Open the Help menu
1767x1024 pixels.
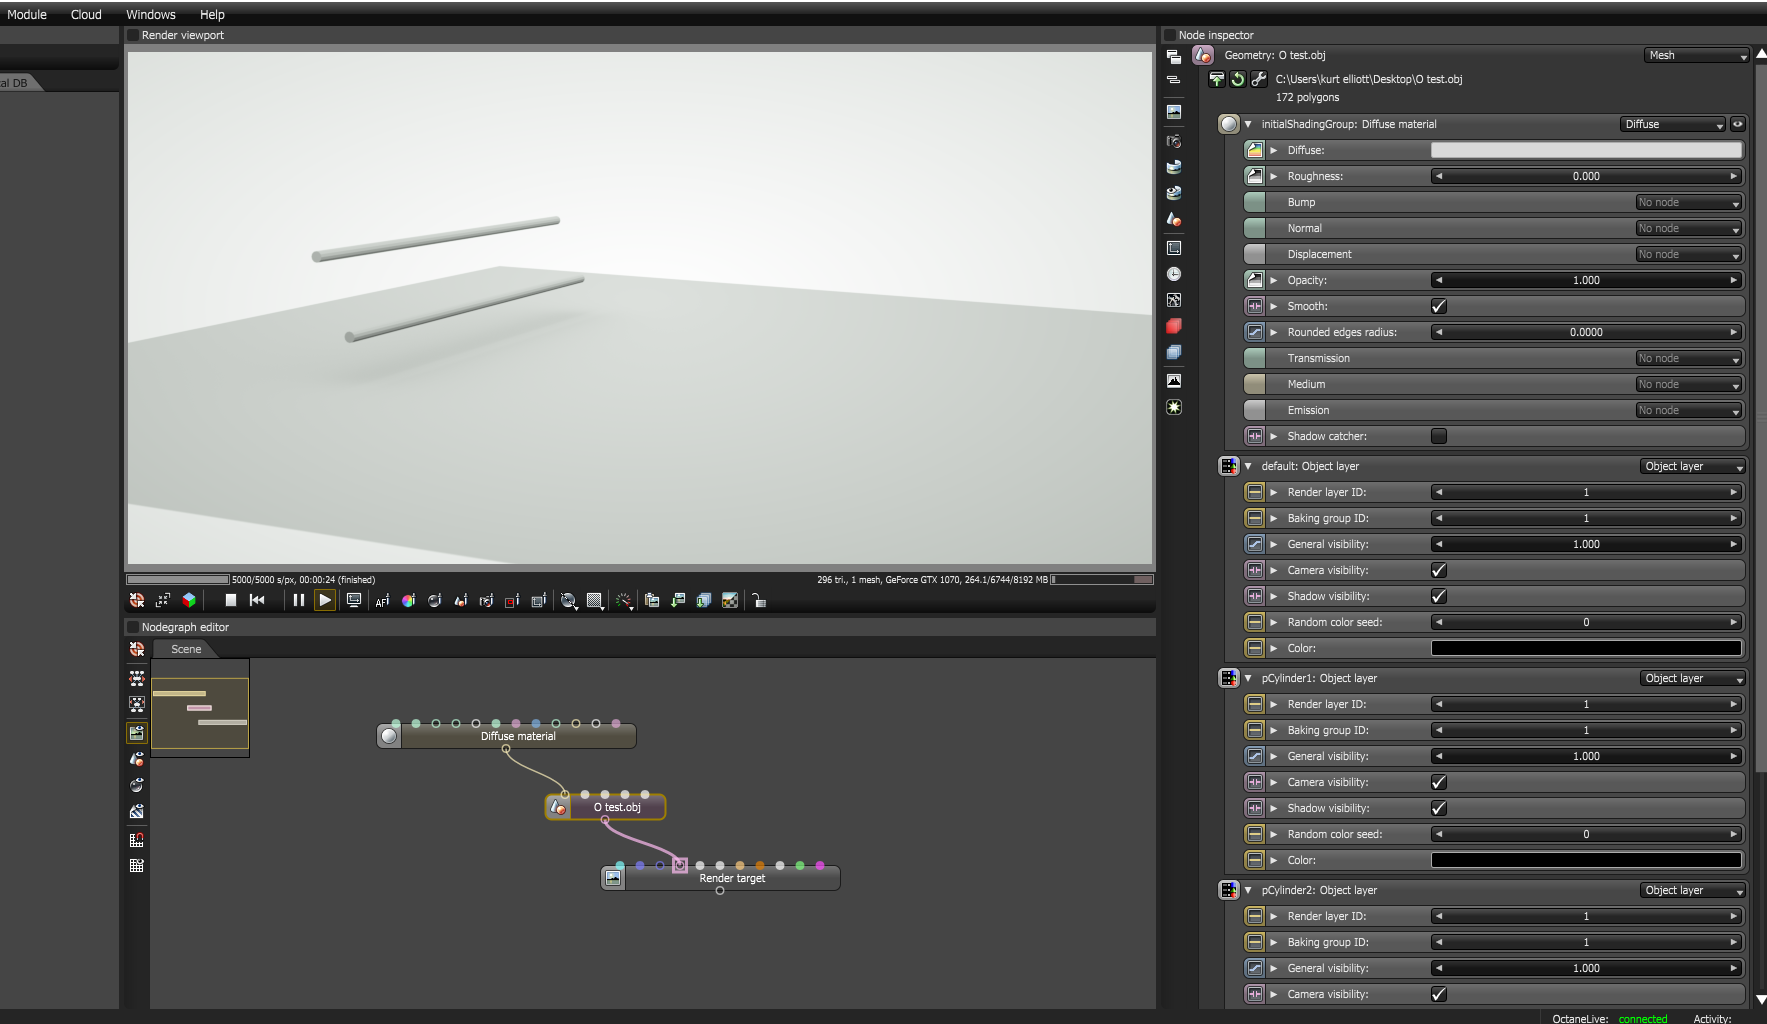coord(212,14)
